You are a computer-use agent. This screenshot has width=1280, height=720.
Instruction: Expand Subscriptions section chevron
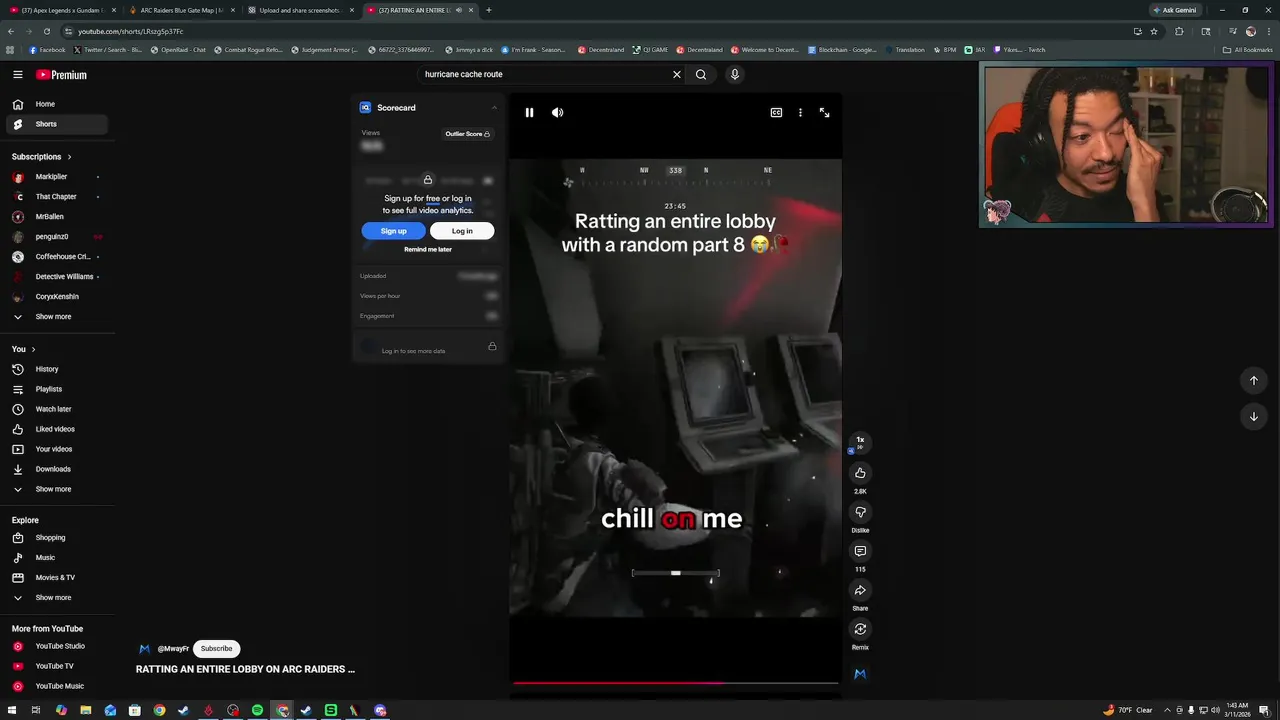point(69,157)
